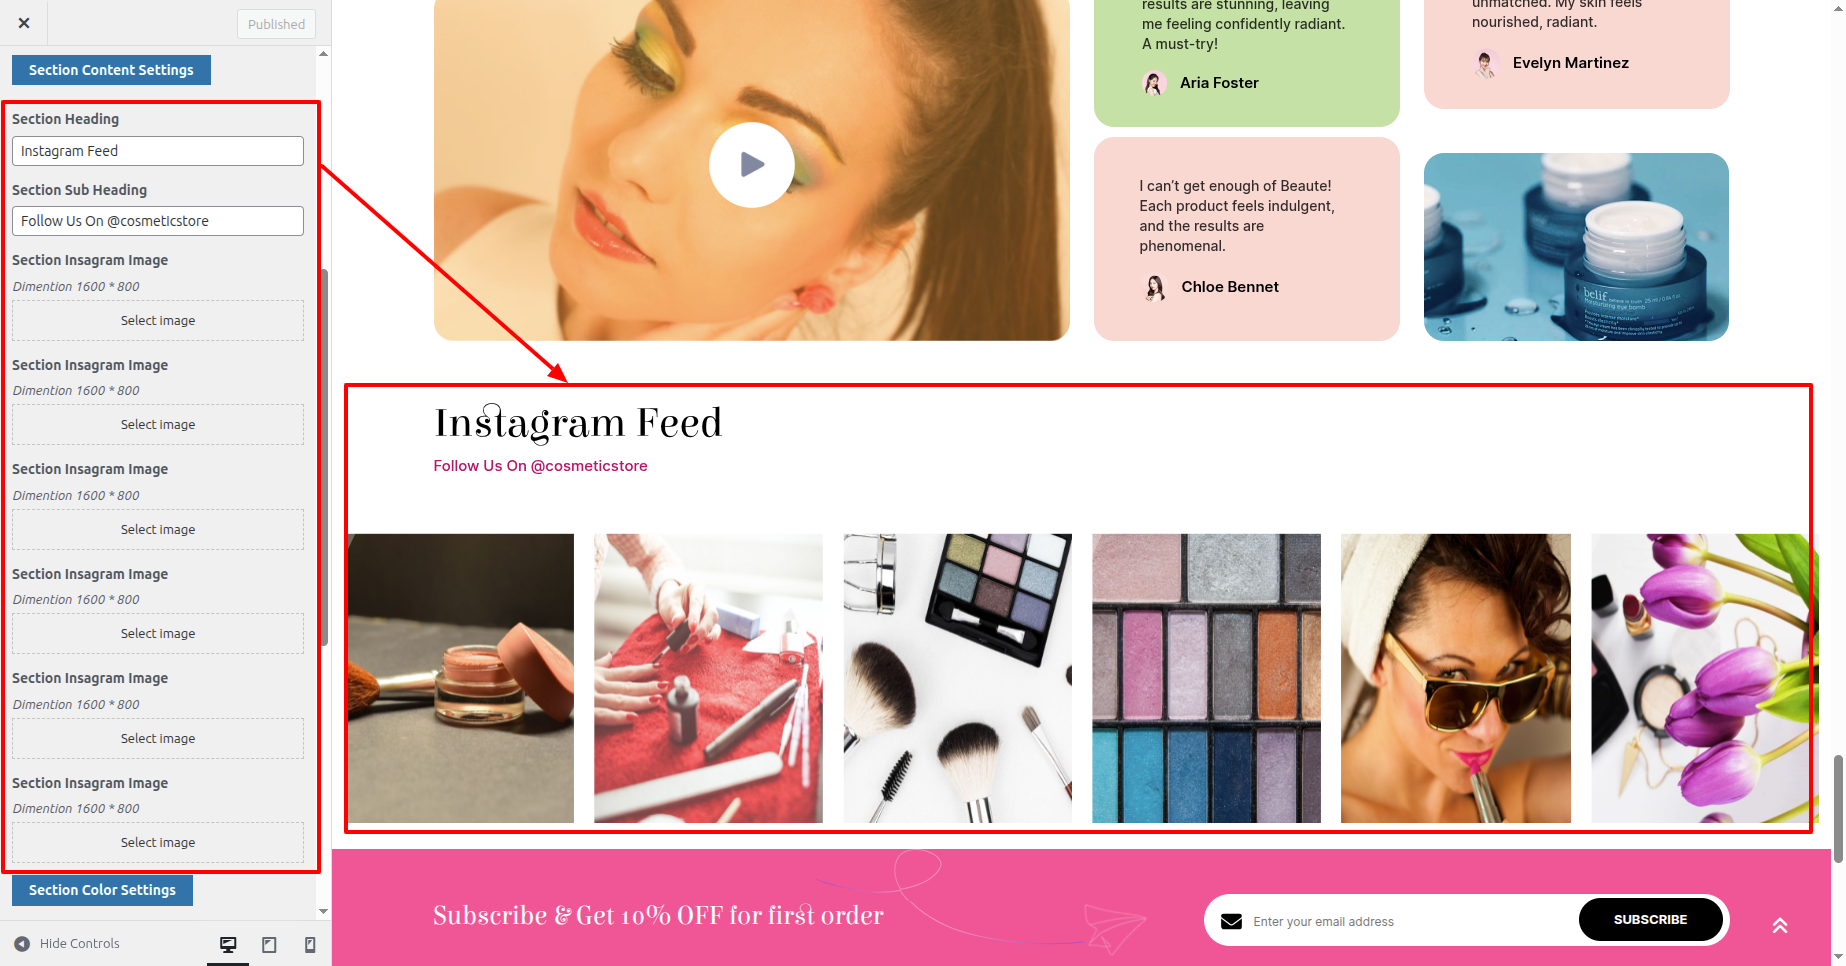Open the eyeshadow palette Instagram thumbnail
Viewport: 1846px width, 966px height.
(1206, 678)
